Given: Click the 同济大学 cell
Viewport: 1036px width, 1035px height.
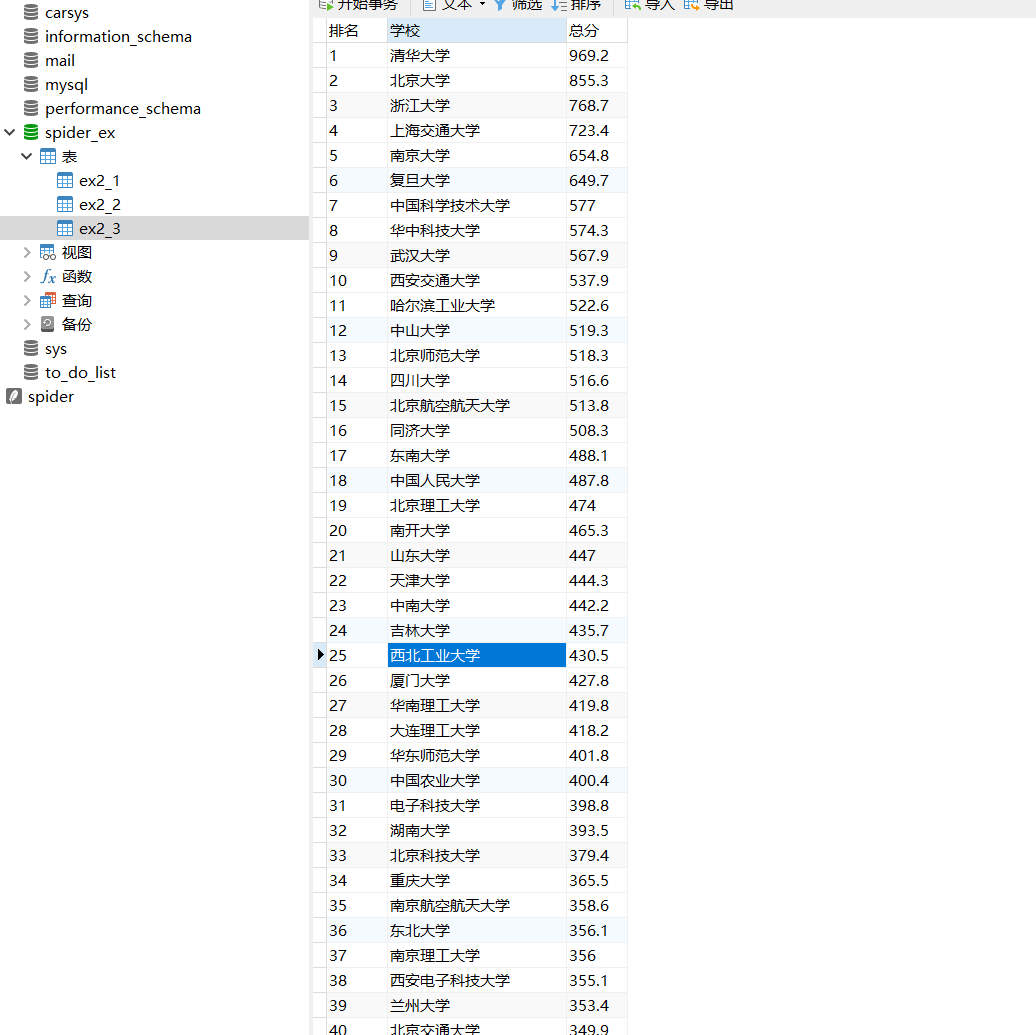Looking at the screenshot, I should [x=476, y=430].
